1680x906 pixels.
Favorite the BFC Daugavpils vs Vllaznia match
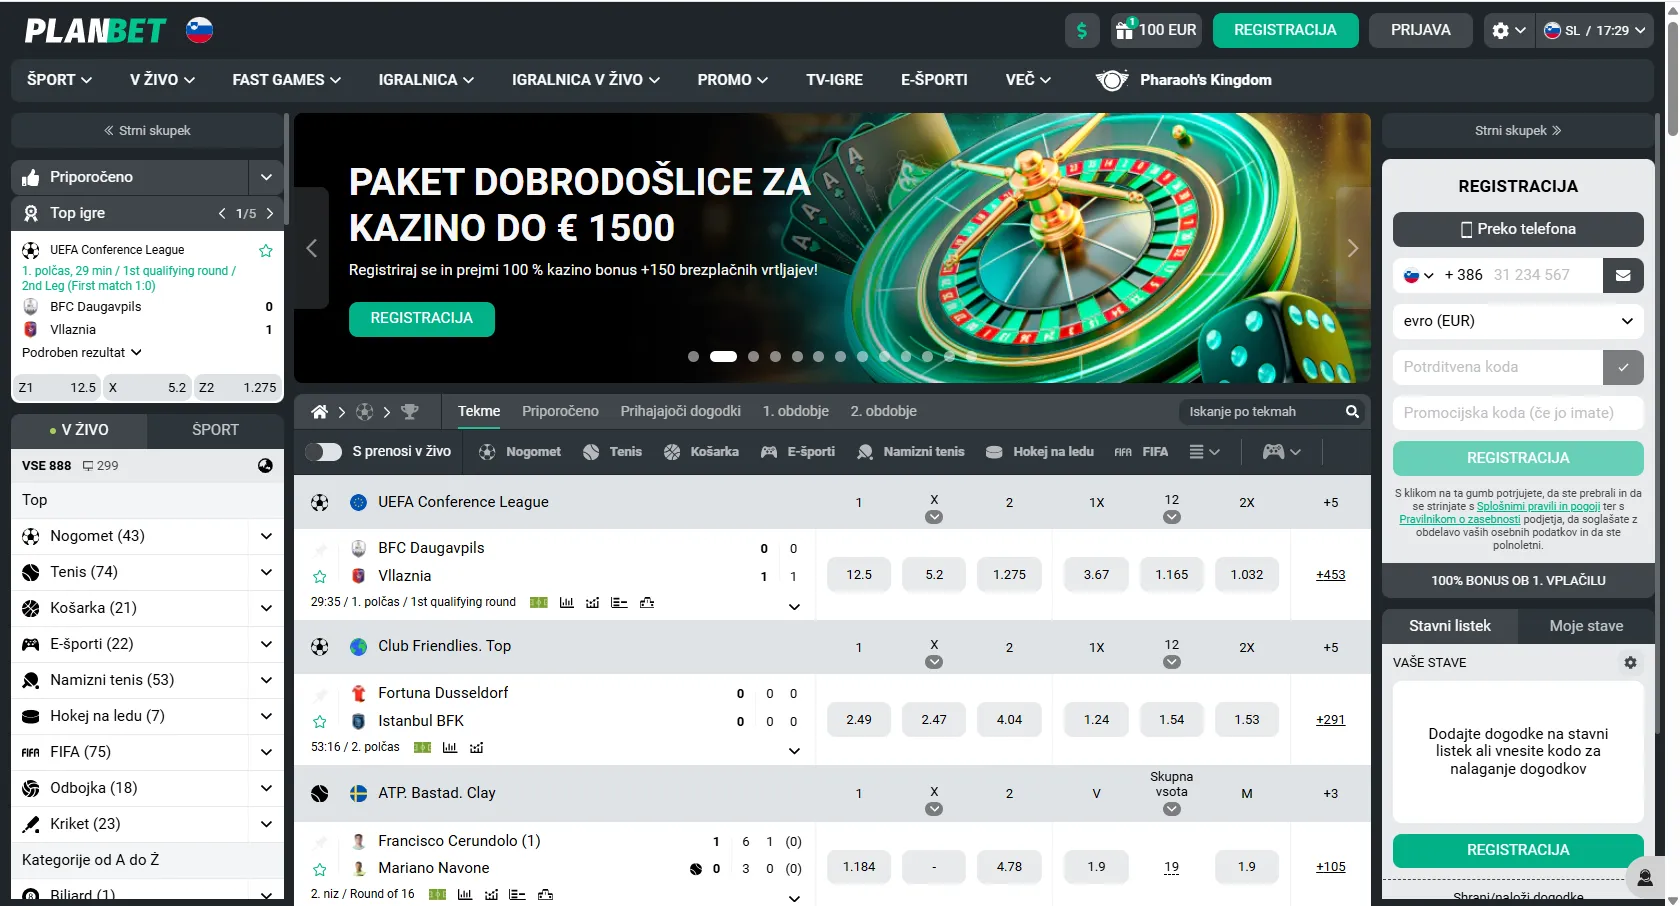coord(320,576)
